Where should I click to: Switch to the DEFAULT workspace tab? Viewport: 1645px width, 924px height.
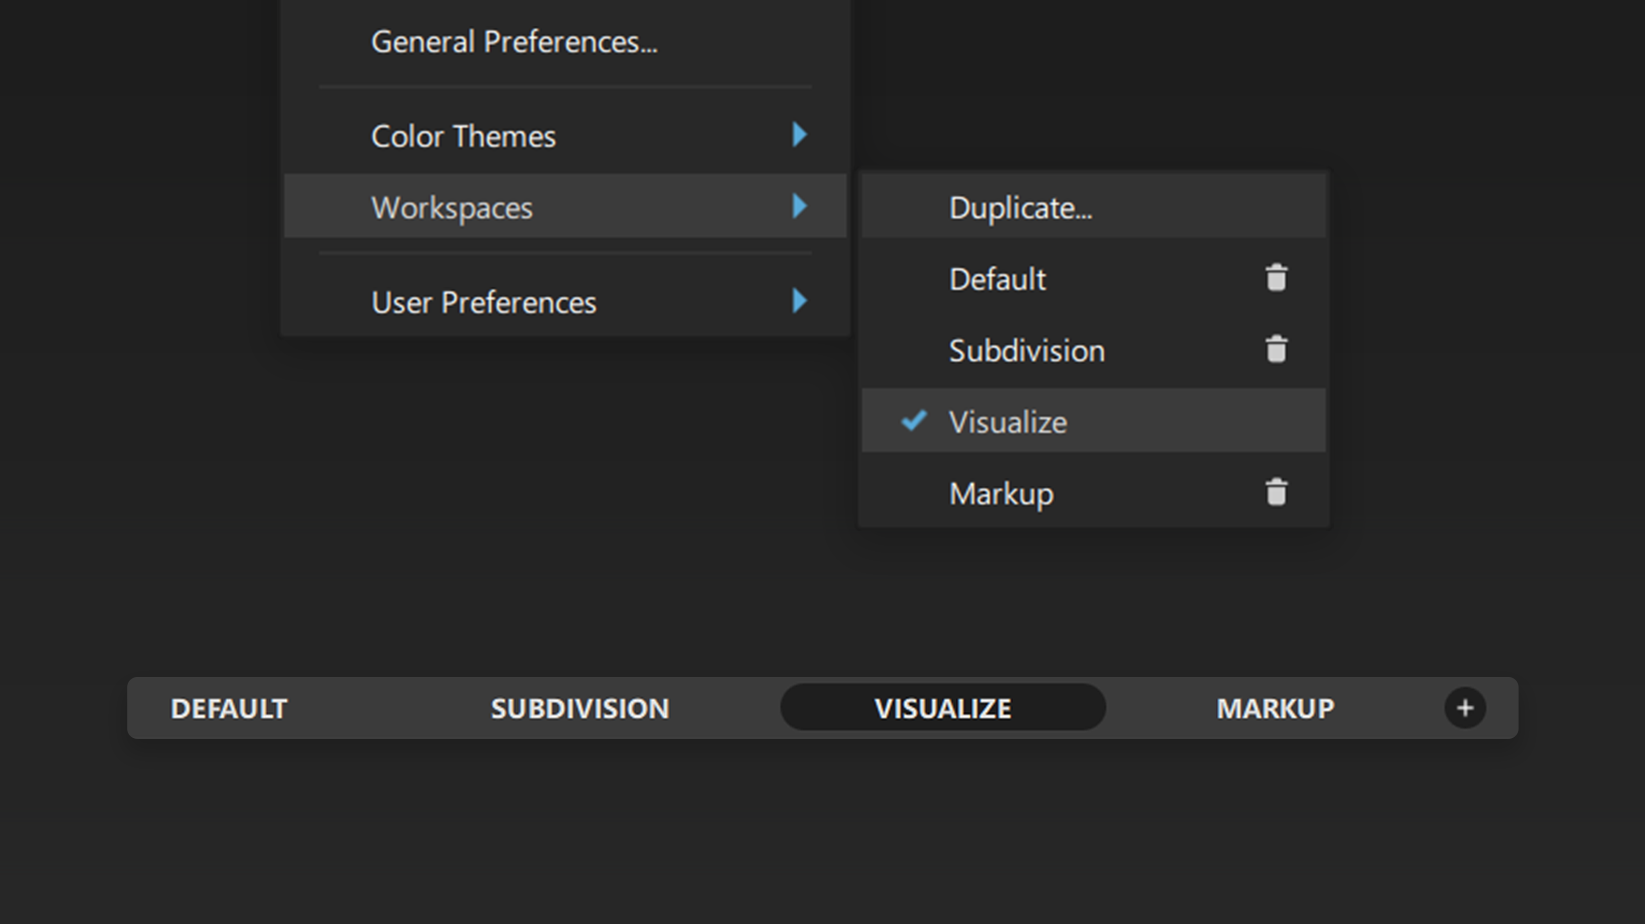coord(229,709)
